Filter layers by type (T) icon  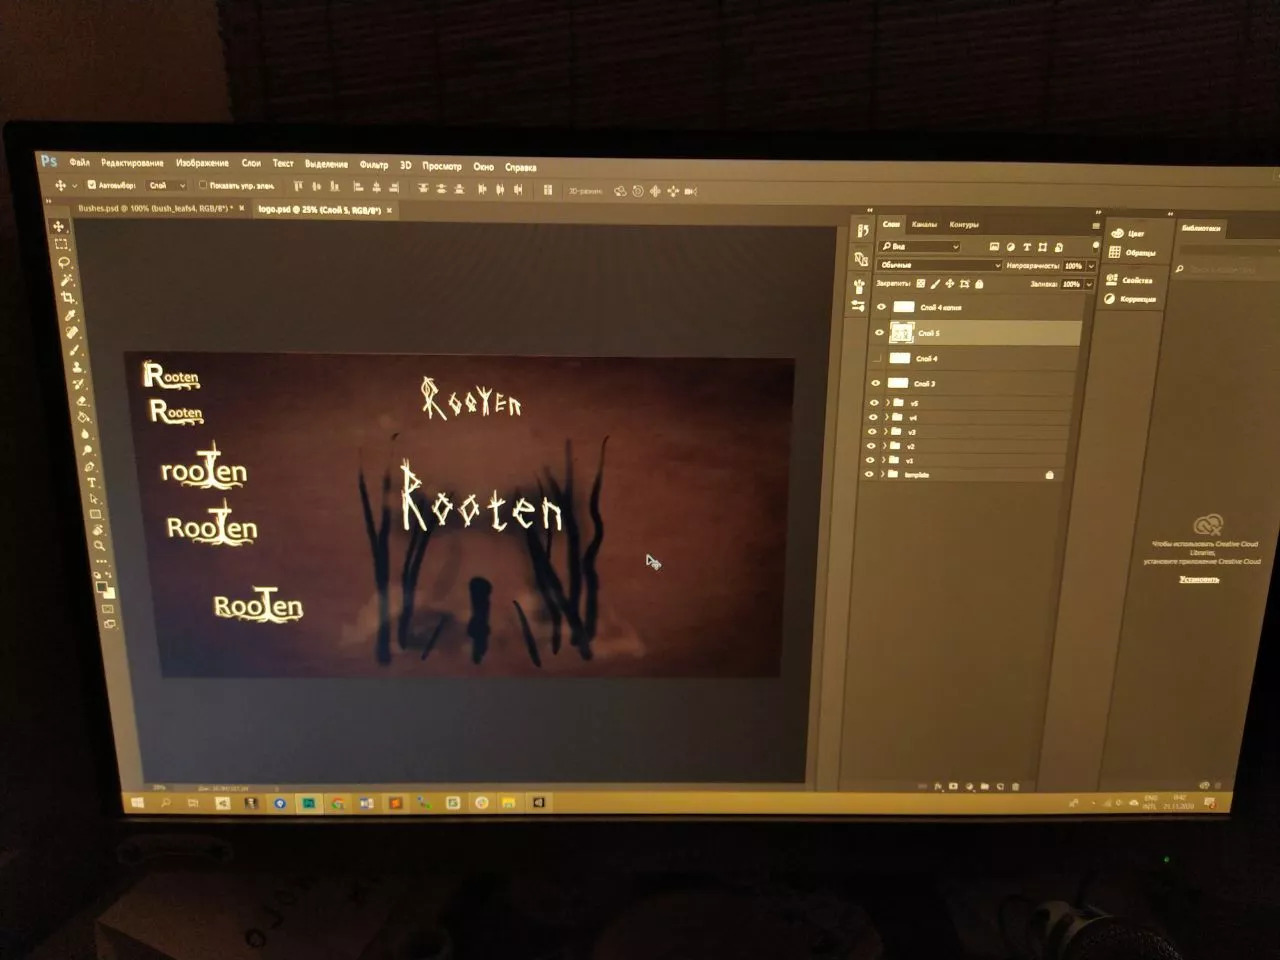[x=1027, y=247]
